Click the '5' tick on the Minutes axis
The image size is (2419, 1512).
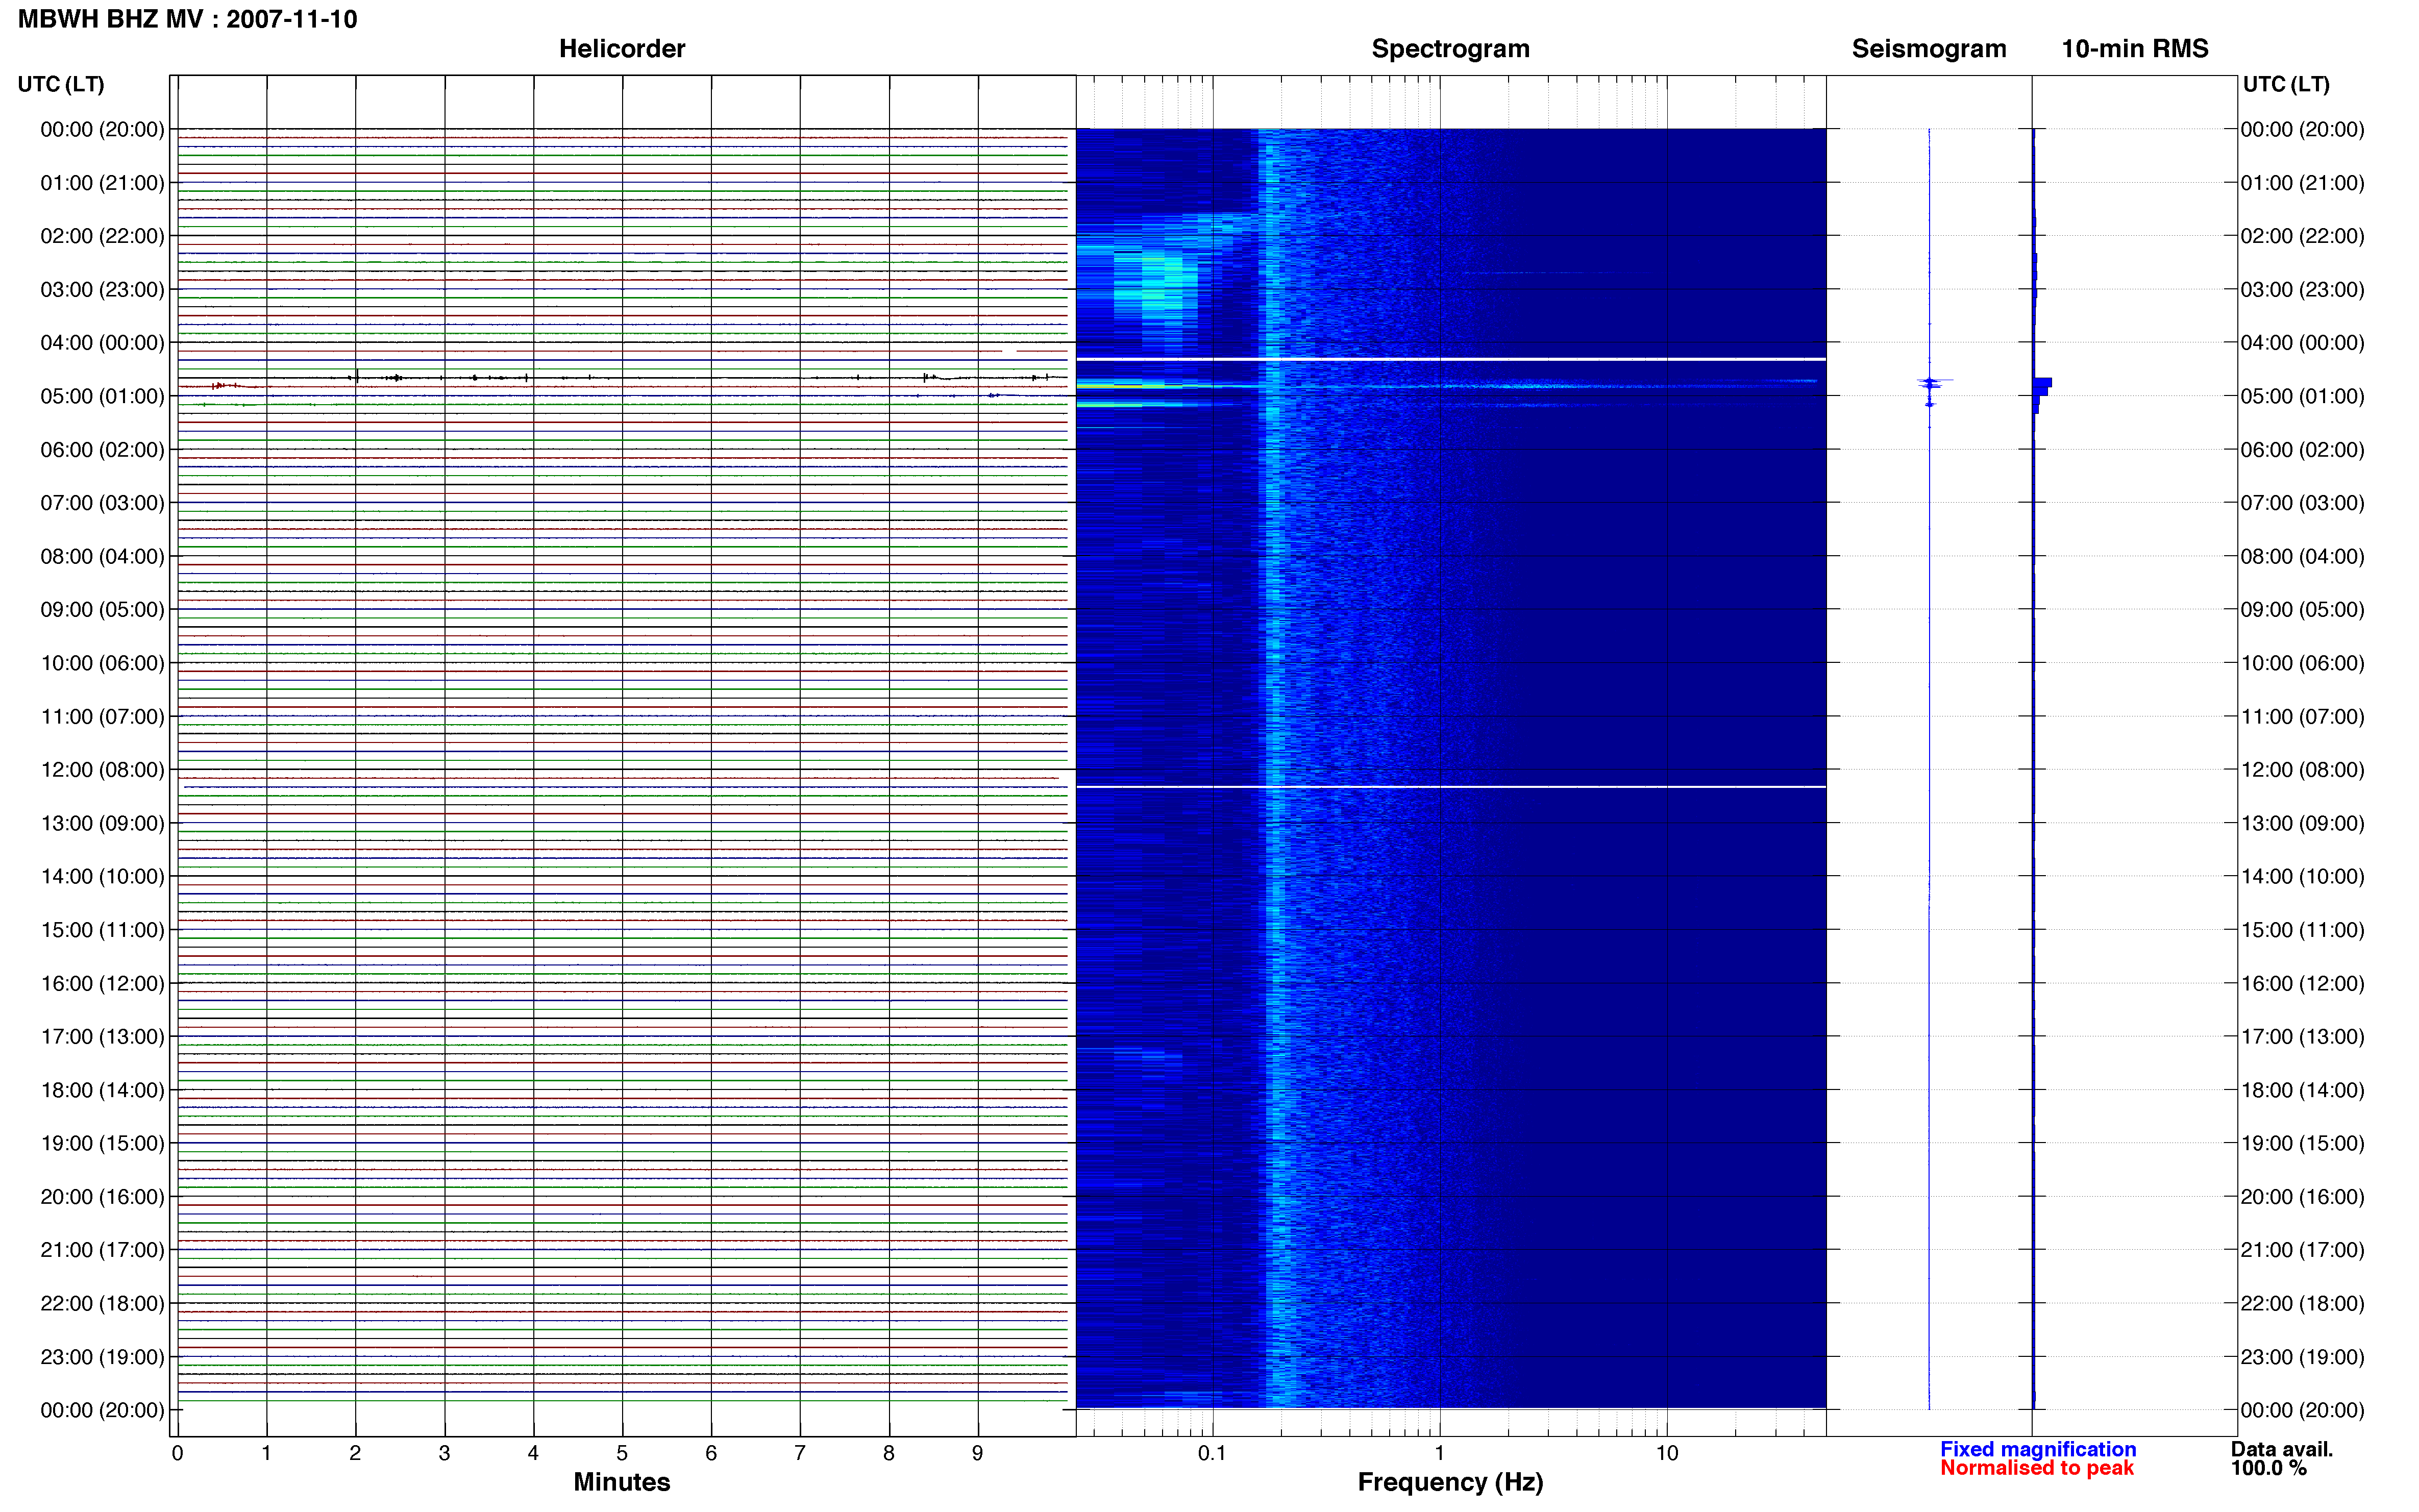click(622, 1453)
